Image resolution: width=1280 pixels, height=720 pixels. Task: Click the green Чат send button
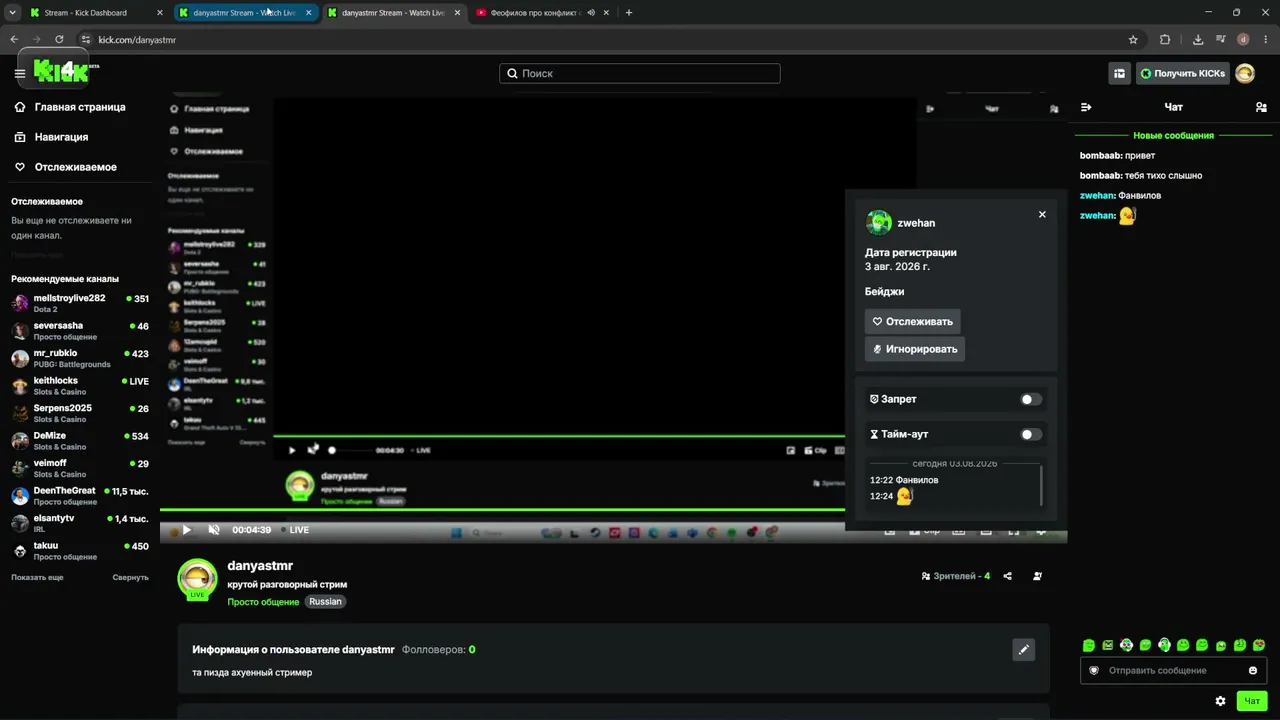click(x=1252, y=701)
